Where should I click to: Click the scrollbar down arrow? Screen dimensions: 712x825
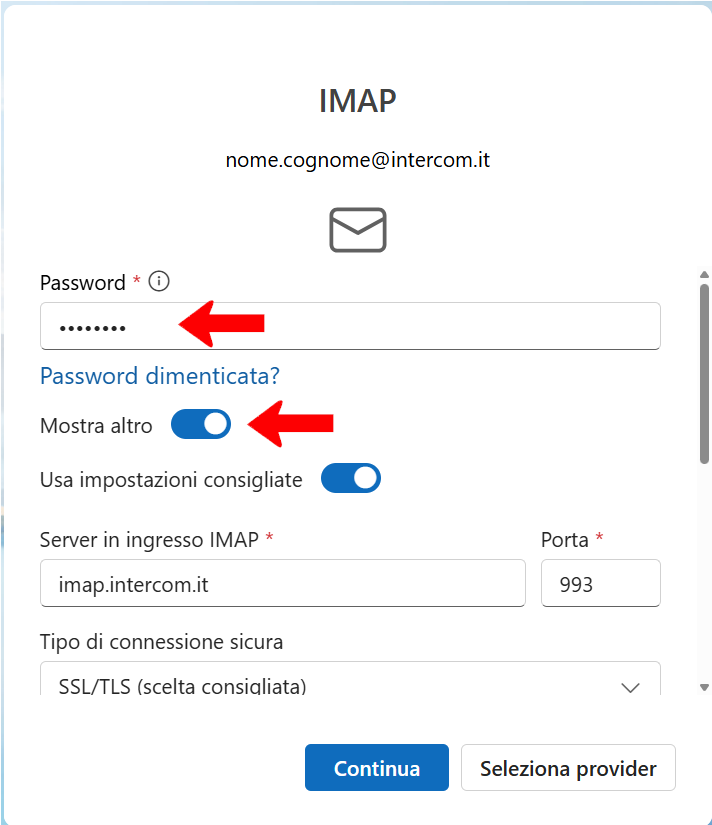click(704, 687)
